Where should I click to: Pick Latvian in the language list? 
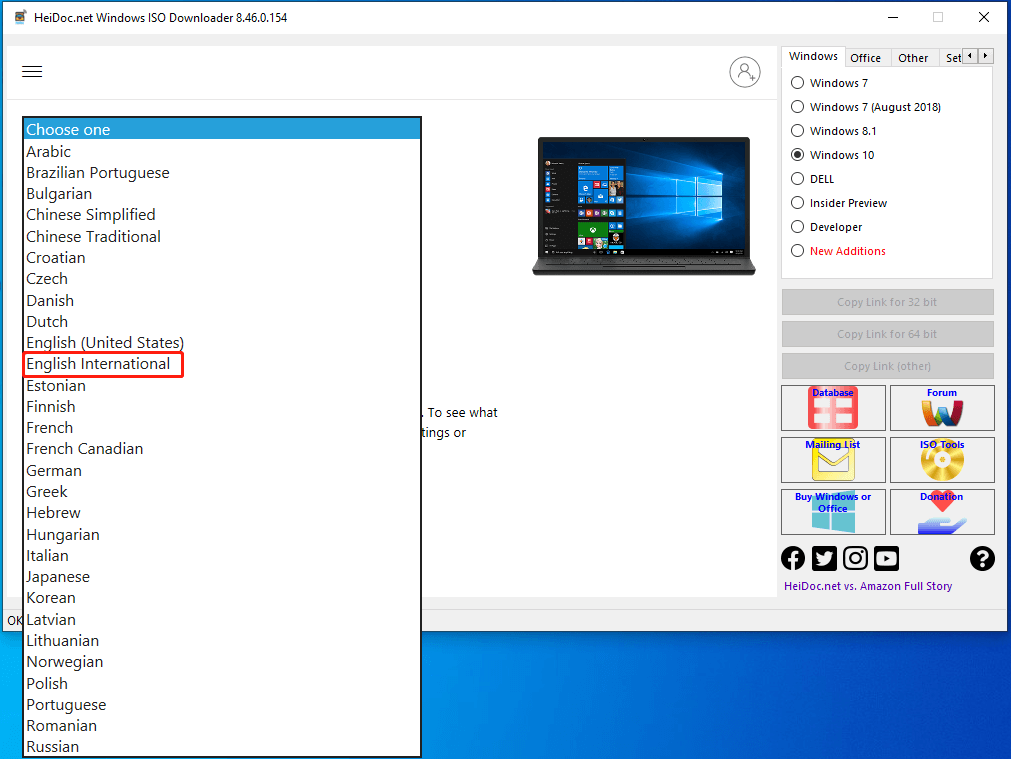click(x=222, y=620)
